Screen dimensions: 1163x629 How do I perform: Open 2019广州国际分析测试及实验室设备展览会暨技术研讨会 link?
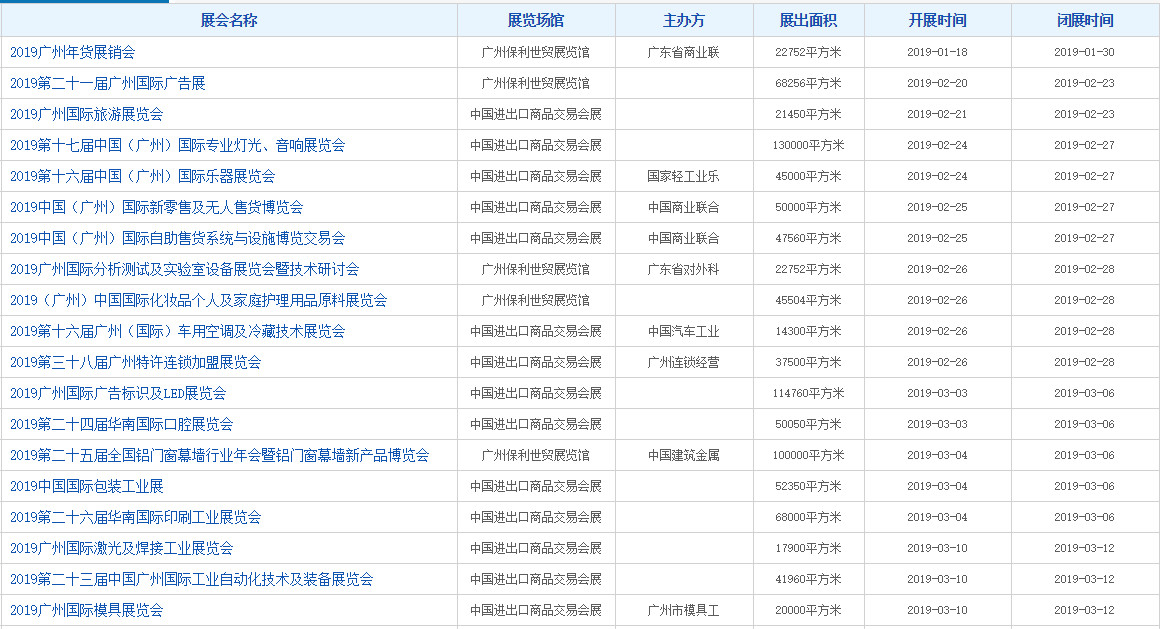(185, 269)
